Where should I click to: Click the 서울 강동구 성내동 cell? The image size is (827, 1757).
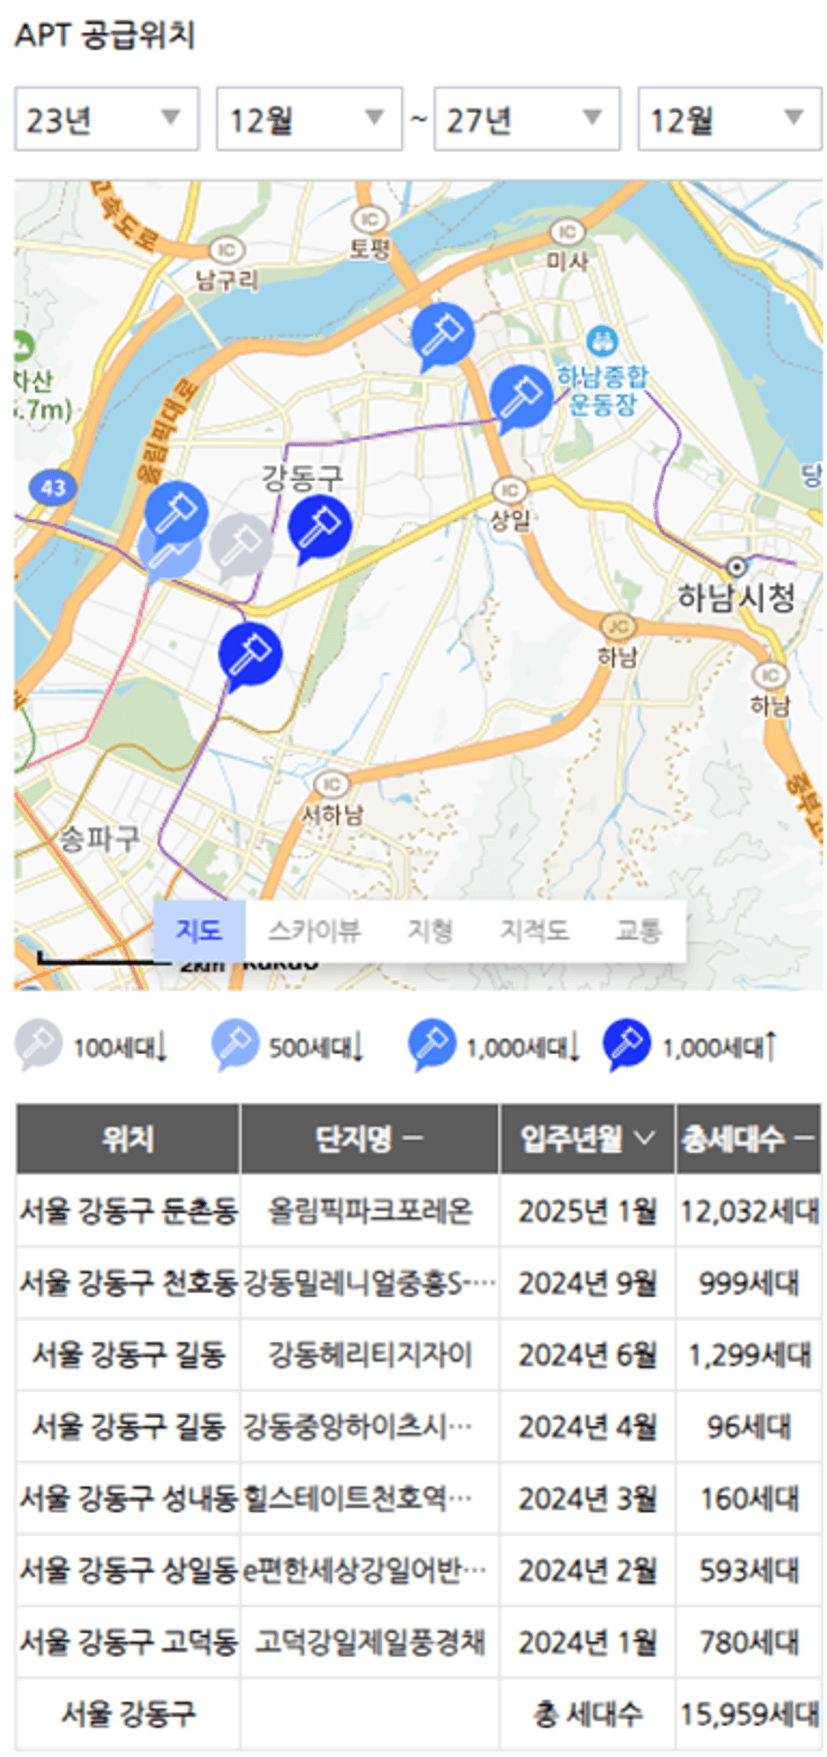[x=128, y=1499]
